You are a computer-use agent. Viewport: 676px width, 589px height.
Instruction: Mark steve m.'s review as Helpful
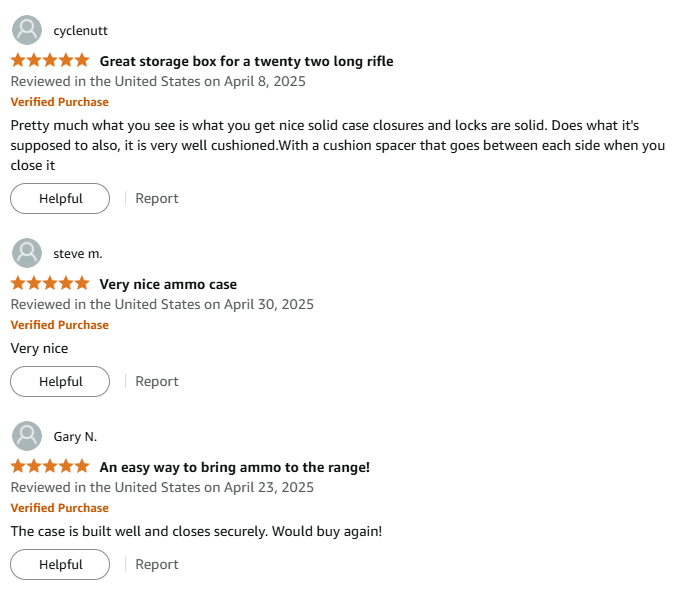(60, 382)
